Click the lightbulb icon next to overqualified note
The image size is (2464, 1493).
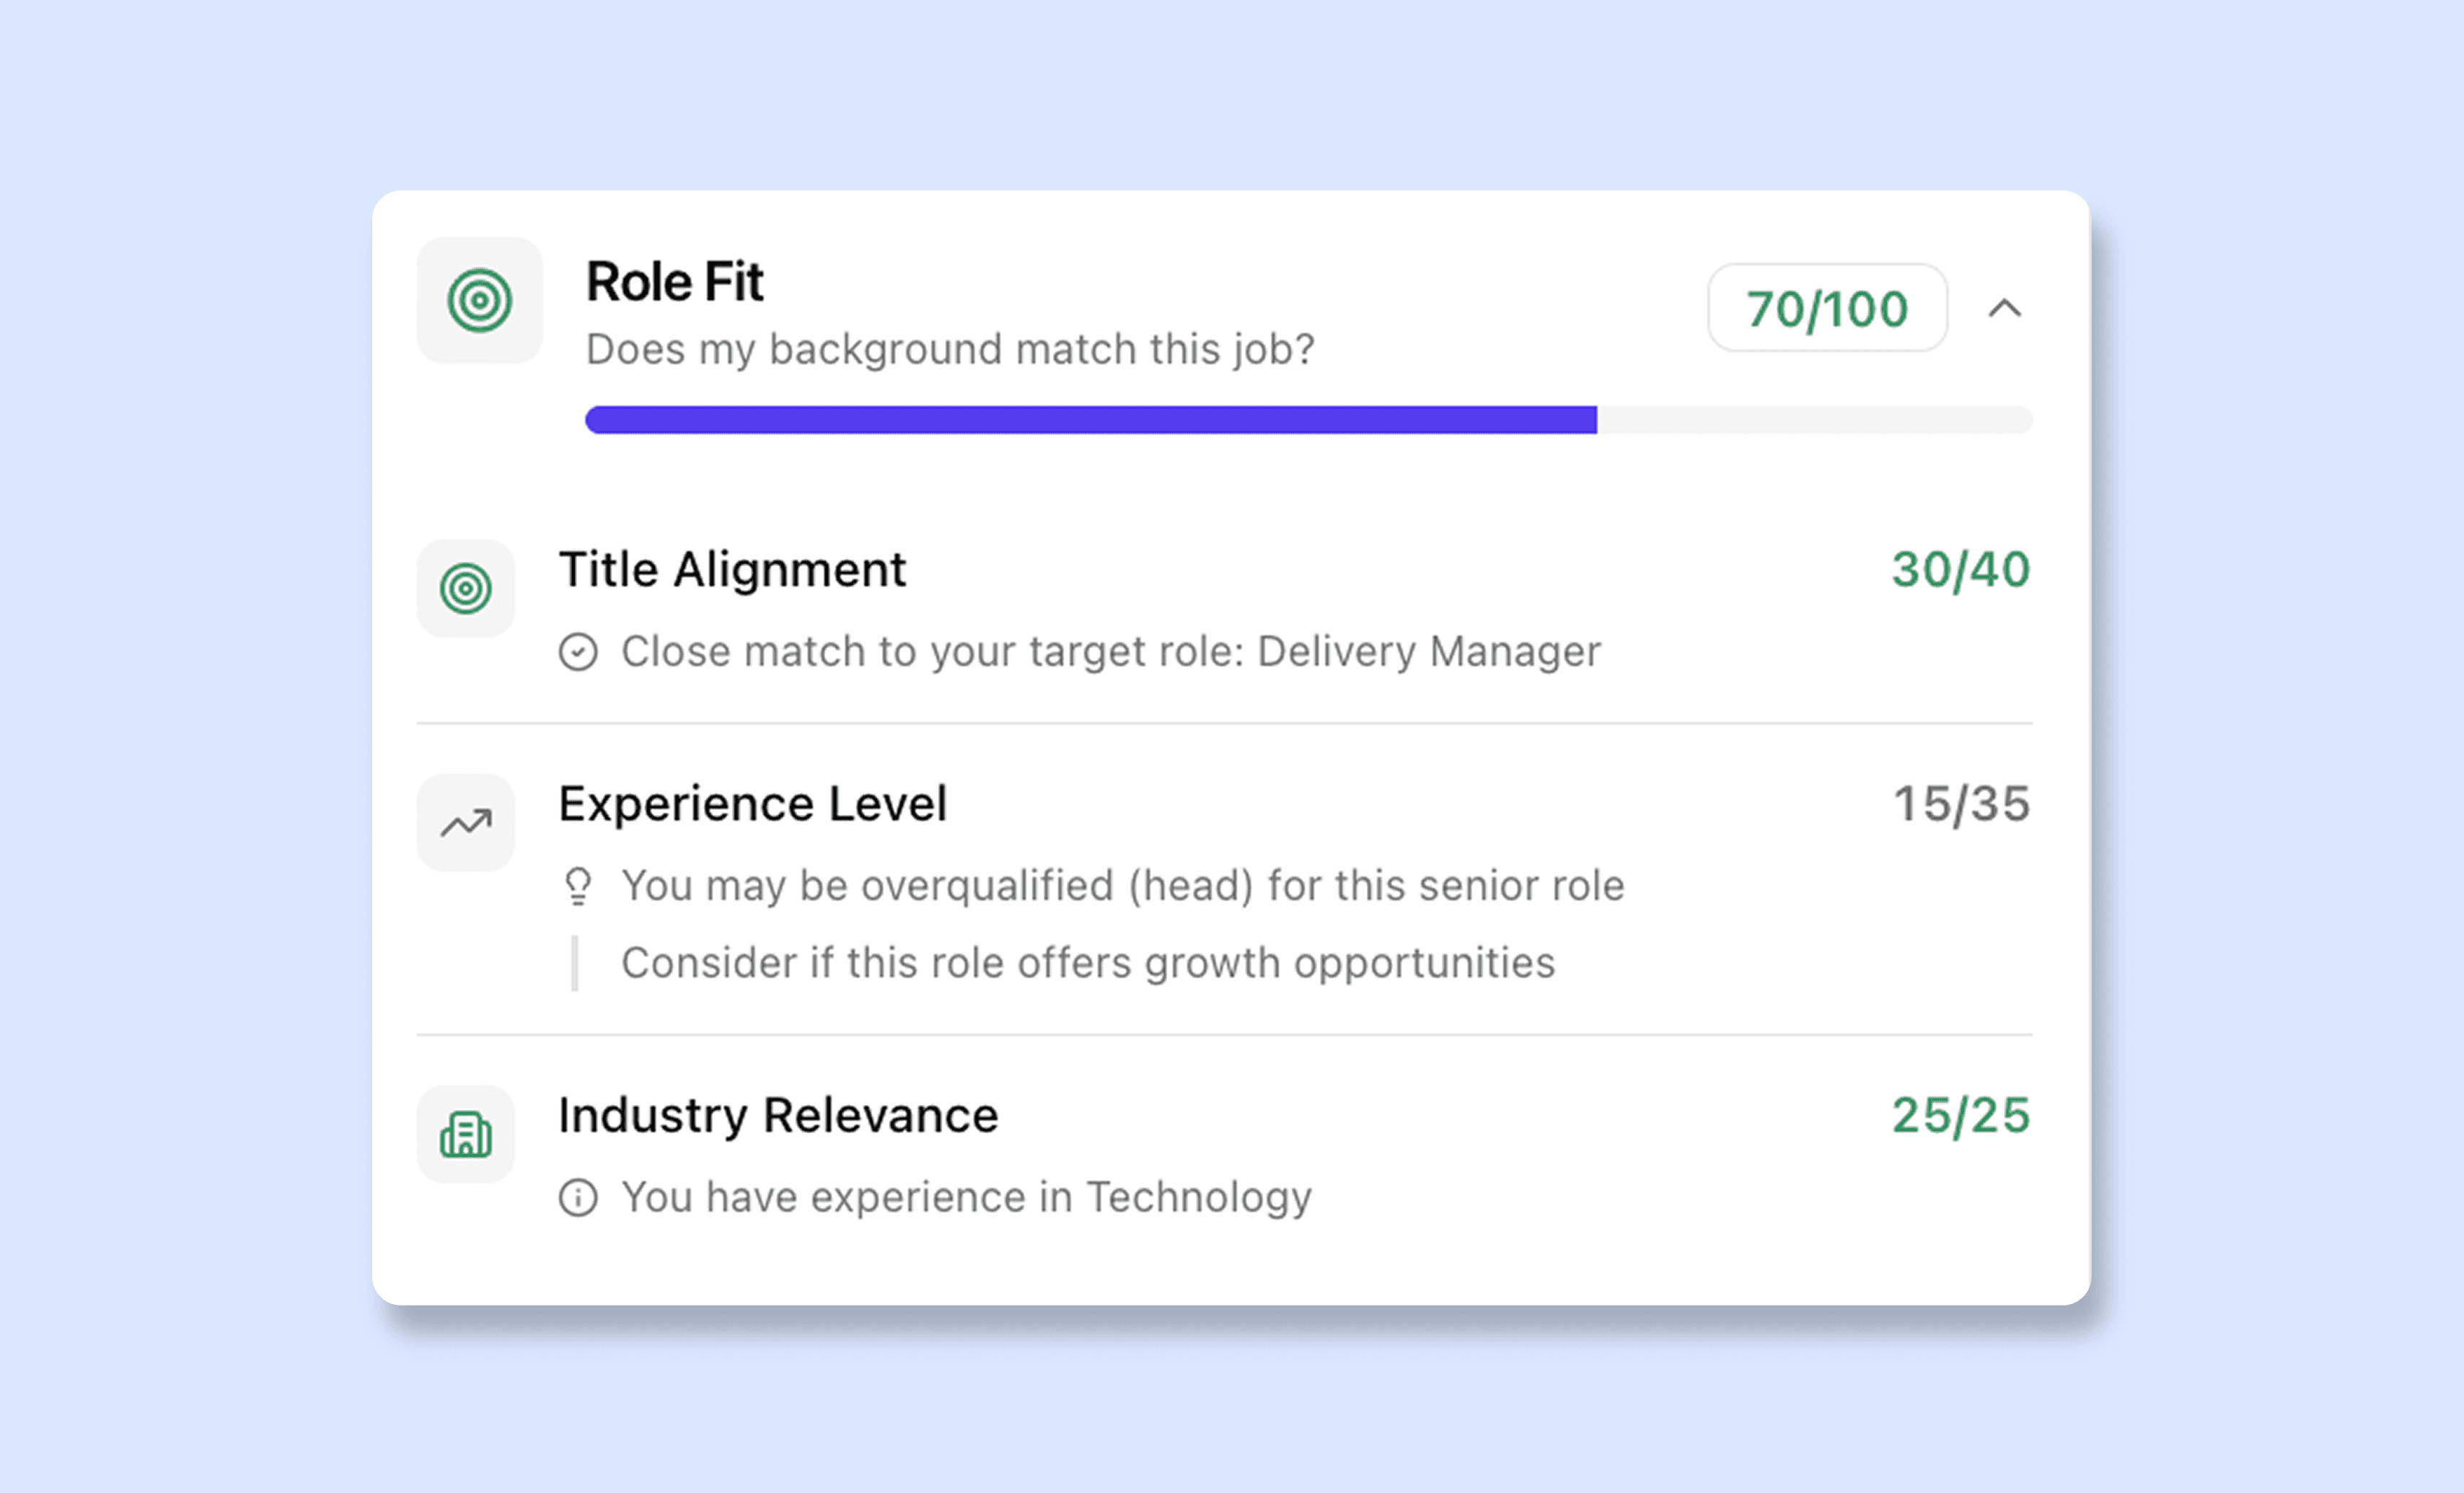[578, 885]
